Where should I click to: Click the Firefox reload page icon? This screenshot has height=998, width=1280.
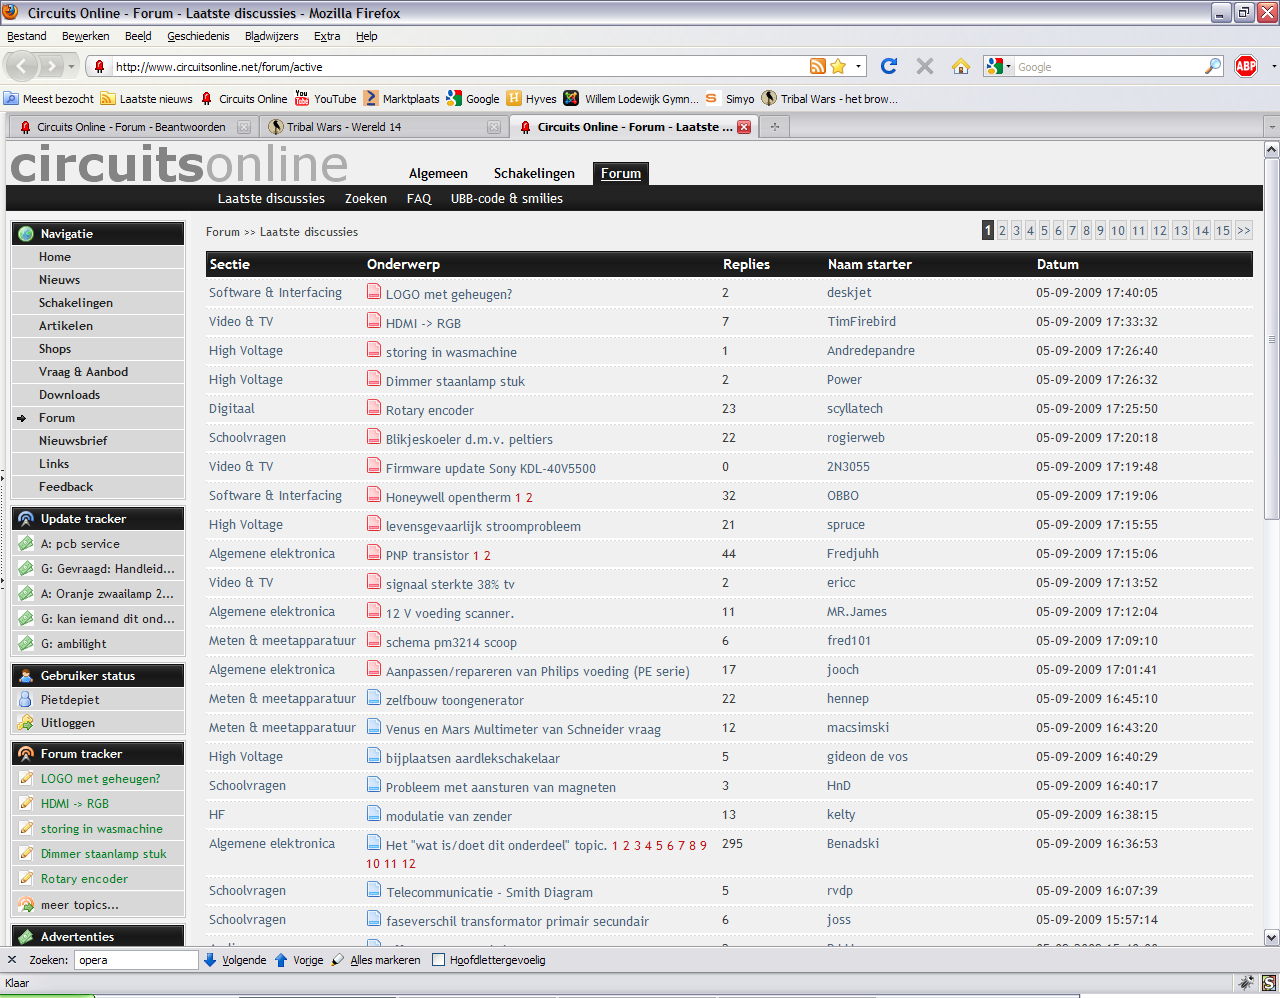888,66
